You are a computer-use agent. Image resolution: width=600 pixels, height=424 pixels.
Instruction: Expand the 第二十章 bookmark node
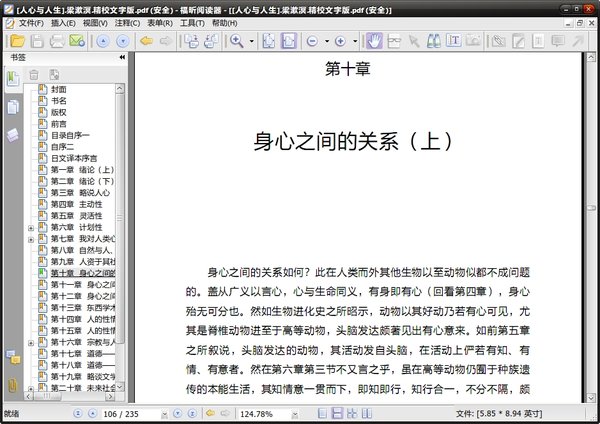click(x=31, y=389)
